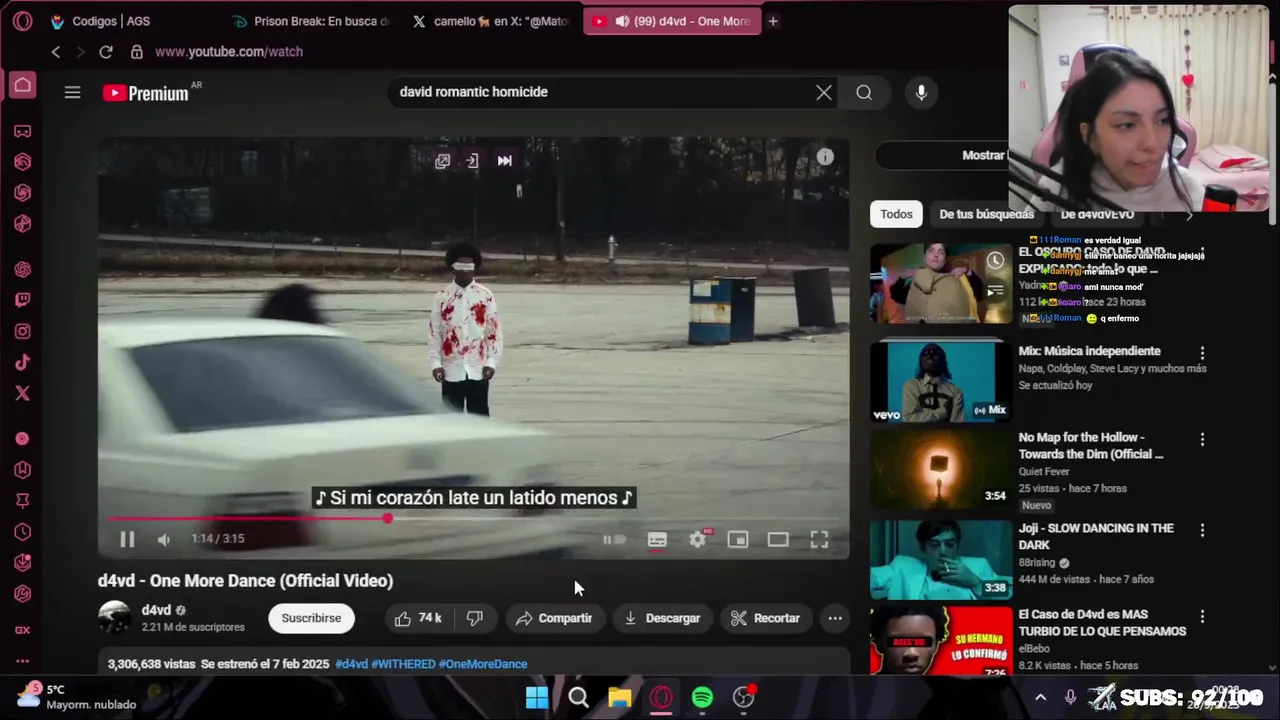Dislike the video
This screenshot has width=1280, height=720.
click(475, 618)
